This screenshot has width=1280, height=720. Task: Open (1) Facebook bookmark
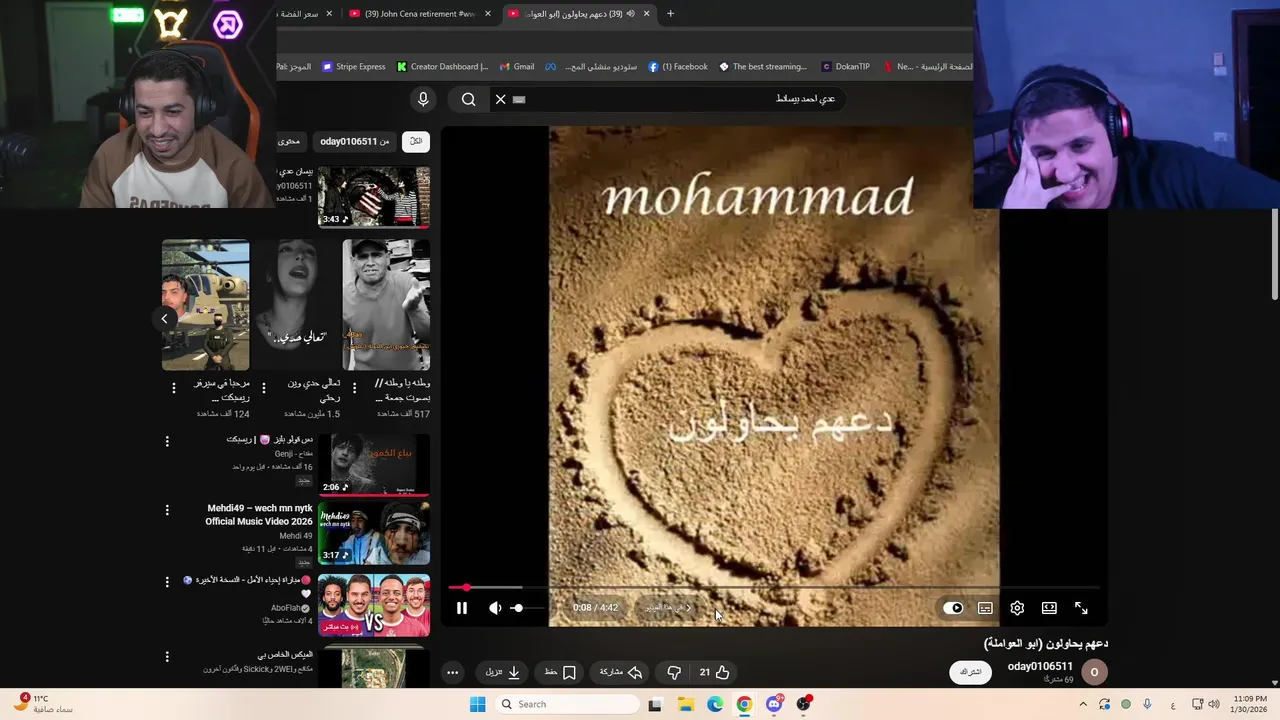(678, 67)
